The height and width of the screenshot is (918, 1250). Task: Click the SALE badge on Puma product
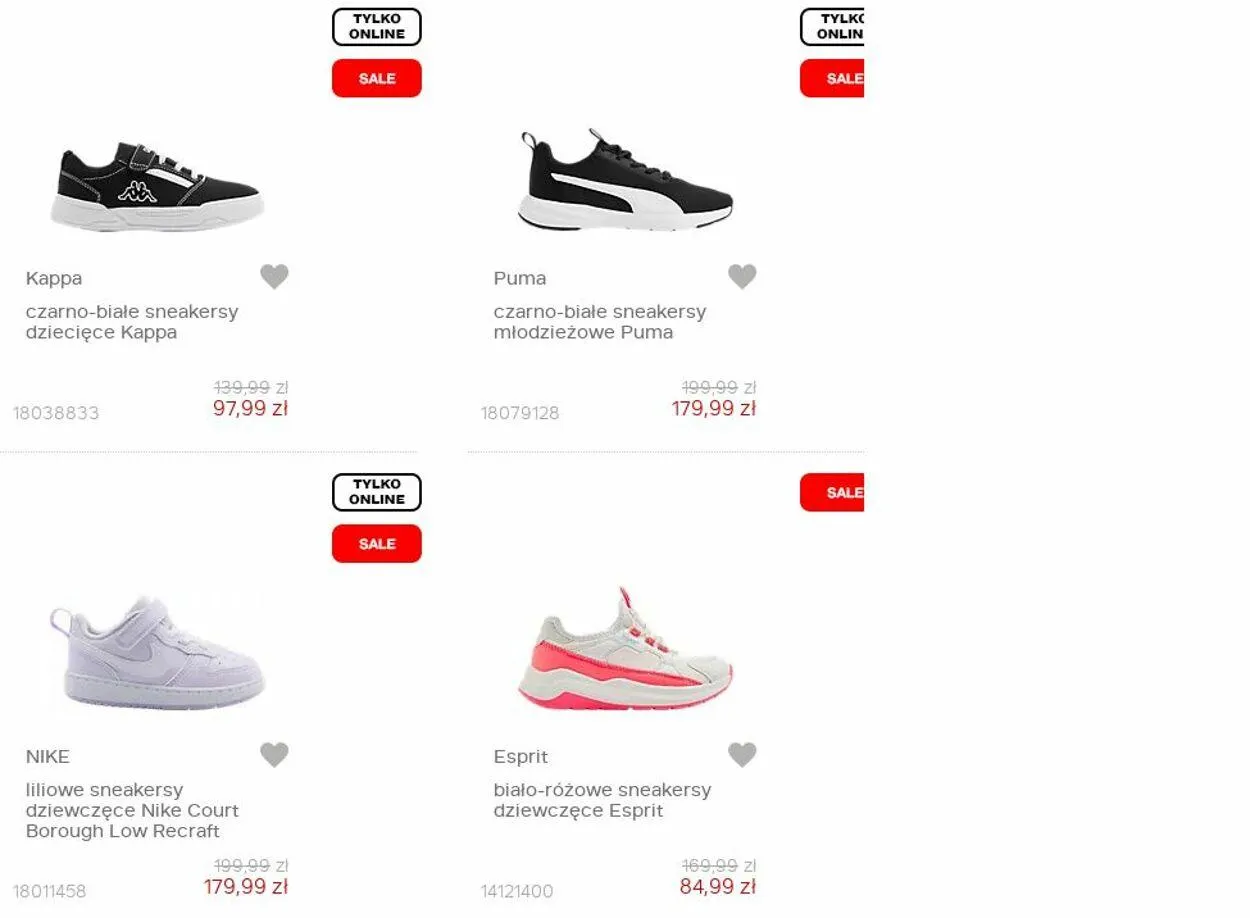[832, 78]
